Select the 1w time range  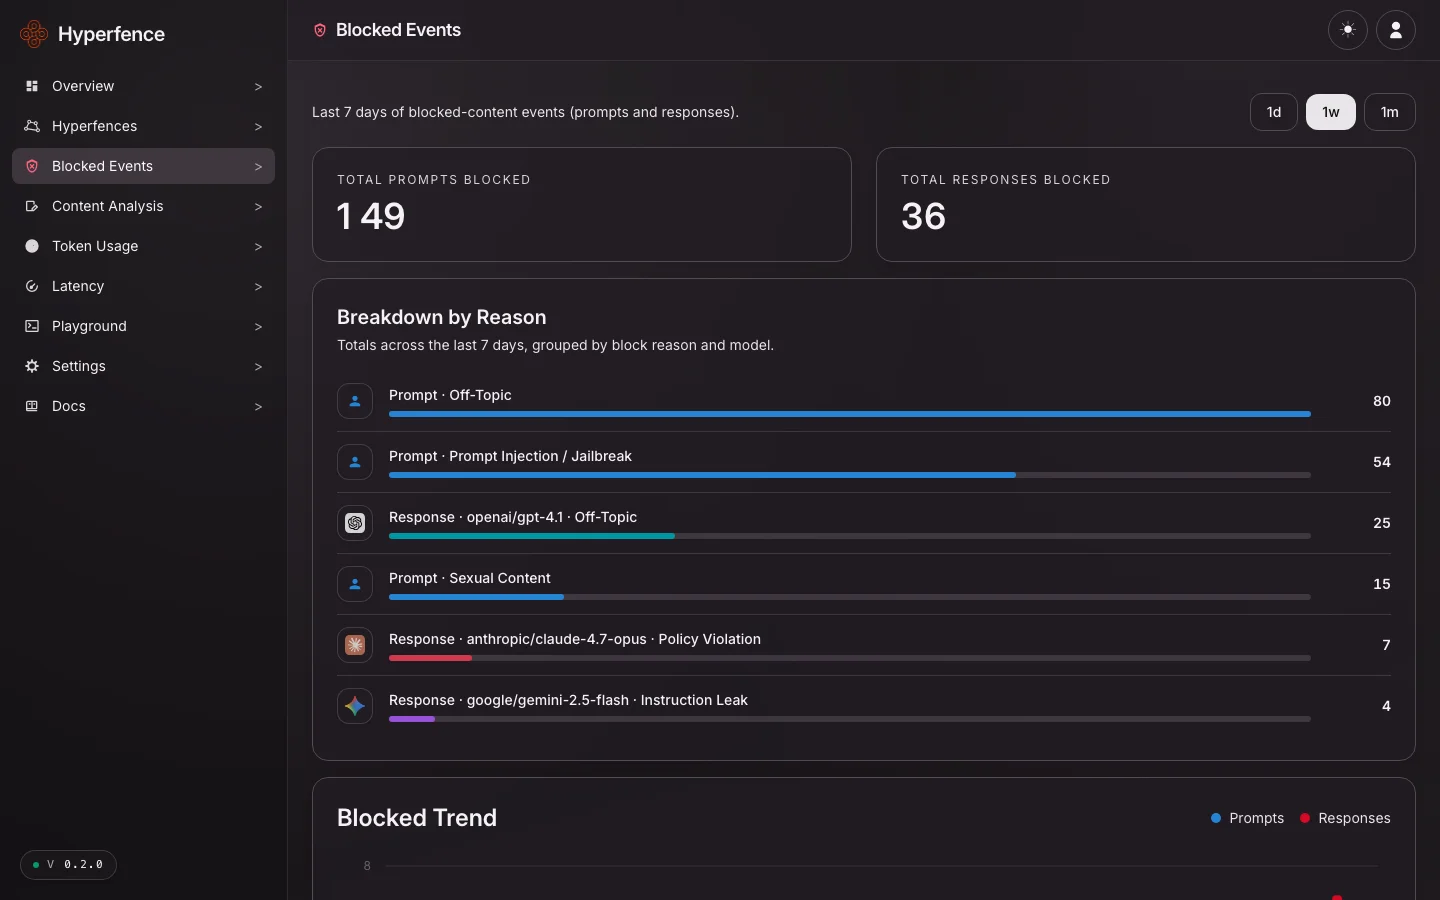coord(1331,112)
